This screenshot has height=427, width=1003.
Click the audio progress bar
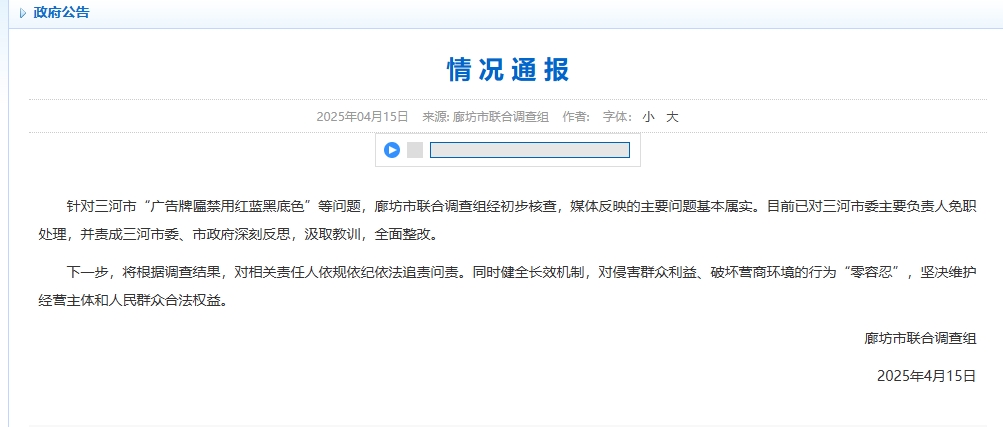pyautogui.click(x=529, y=150)
